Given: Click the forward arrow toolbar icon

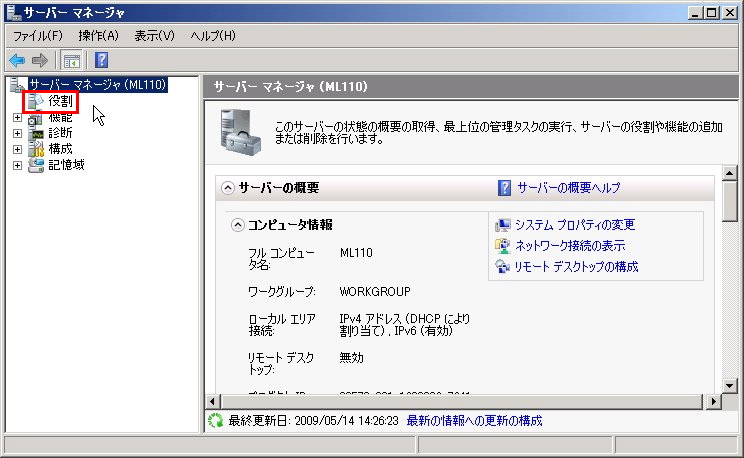Looking at the screenshot, I should [x=39, y=60].
